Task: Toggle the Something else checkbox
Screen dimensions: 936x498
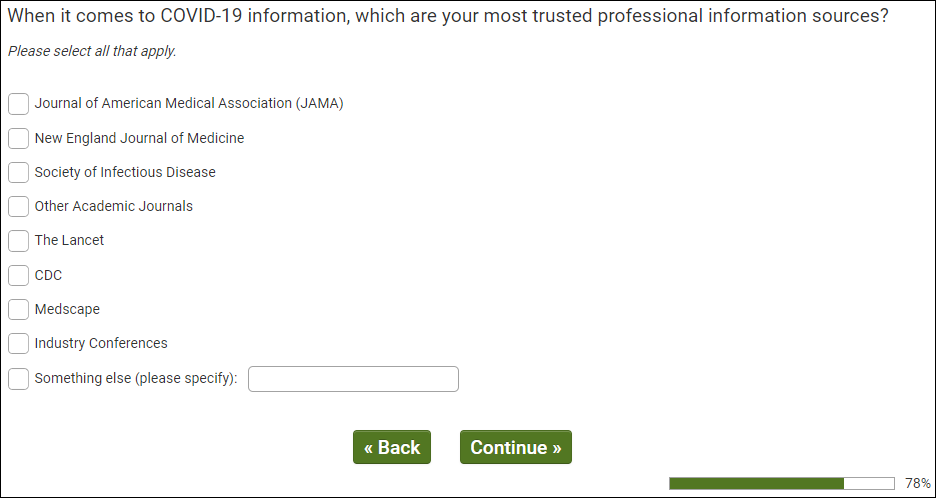Action: click(18, 379)
